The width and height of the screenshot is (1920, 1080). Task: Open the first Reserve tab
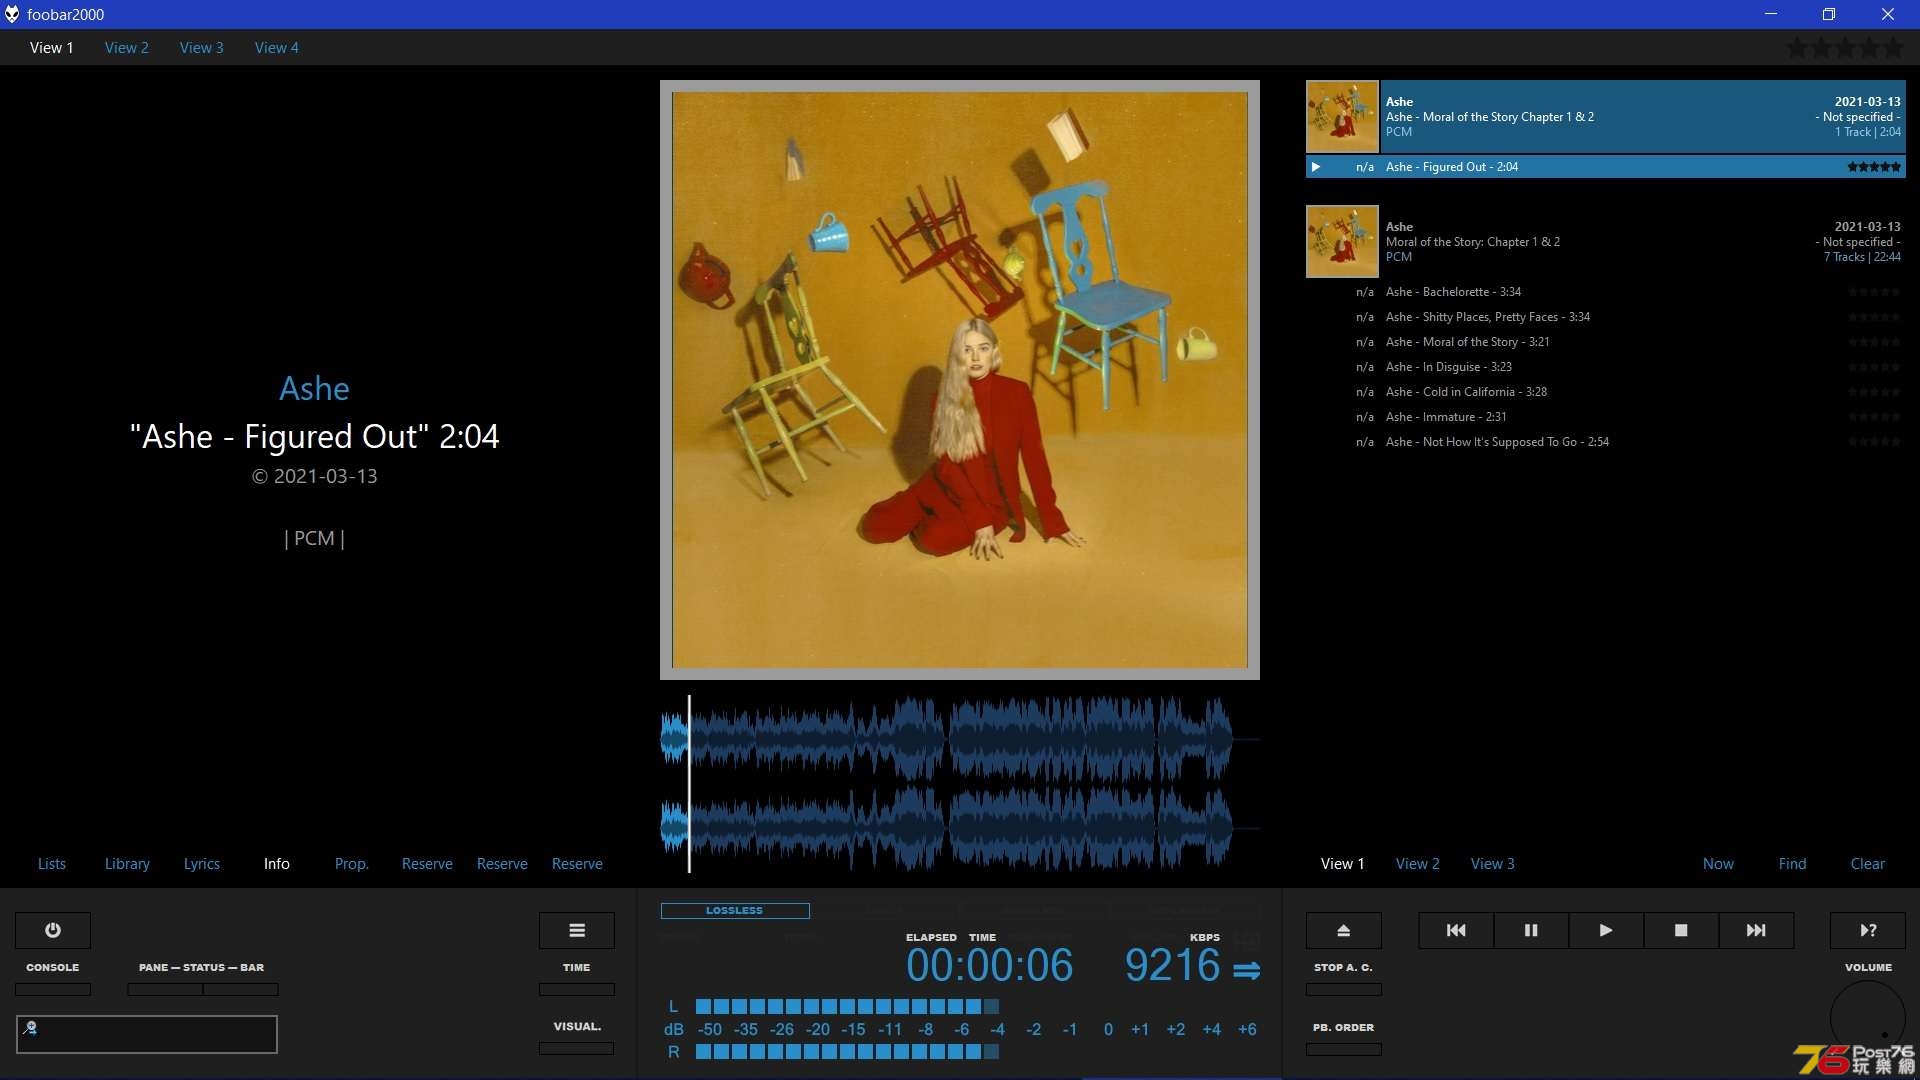[427, 863]
